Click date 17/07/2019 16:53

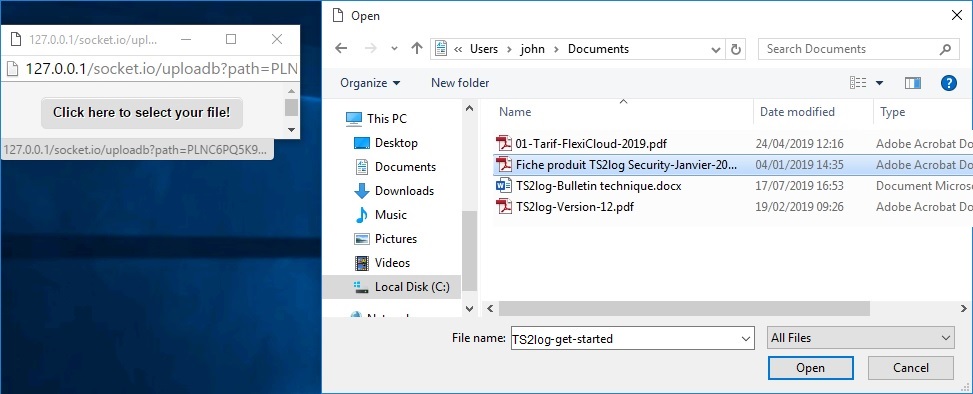799,186
